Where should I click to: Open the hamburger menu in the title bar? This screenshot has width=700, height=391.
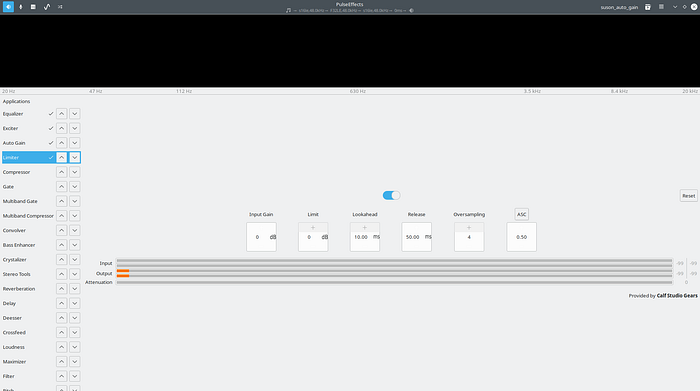662,7
